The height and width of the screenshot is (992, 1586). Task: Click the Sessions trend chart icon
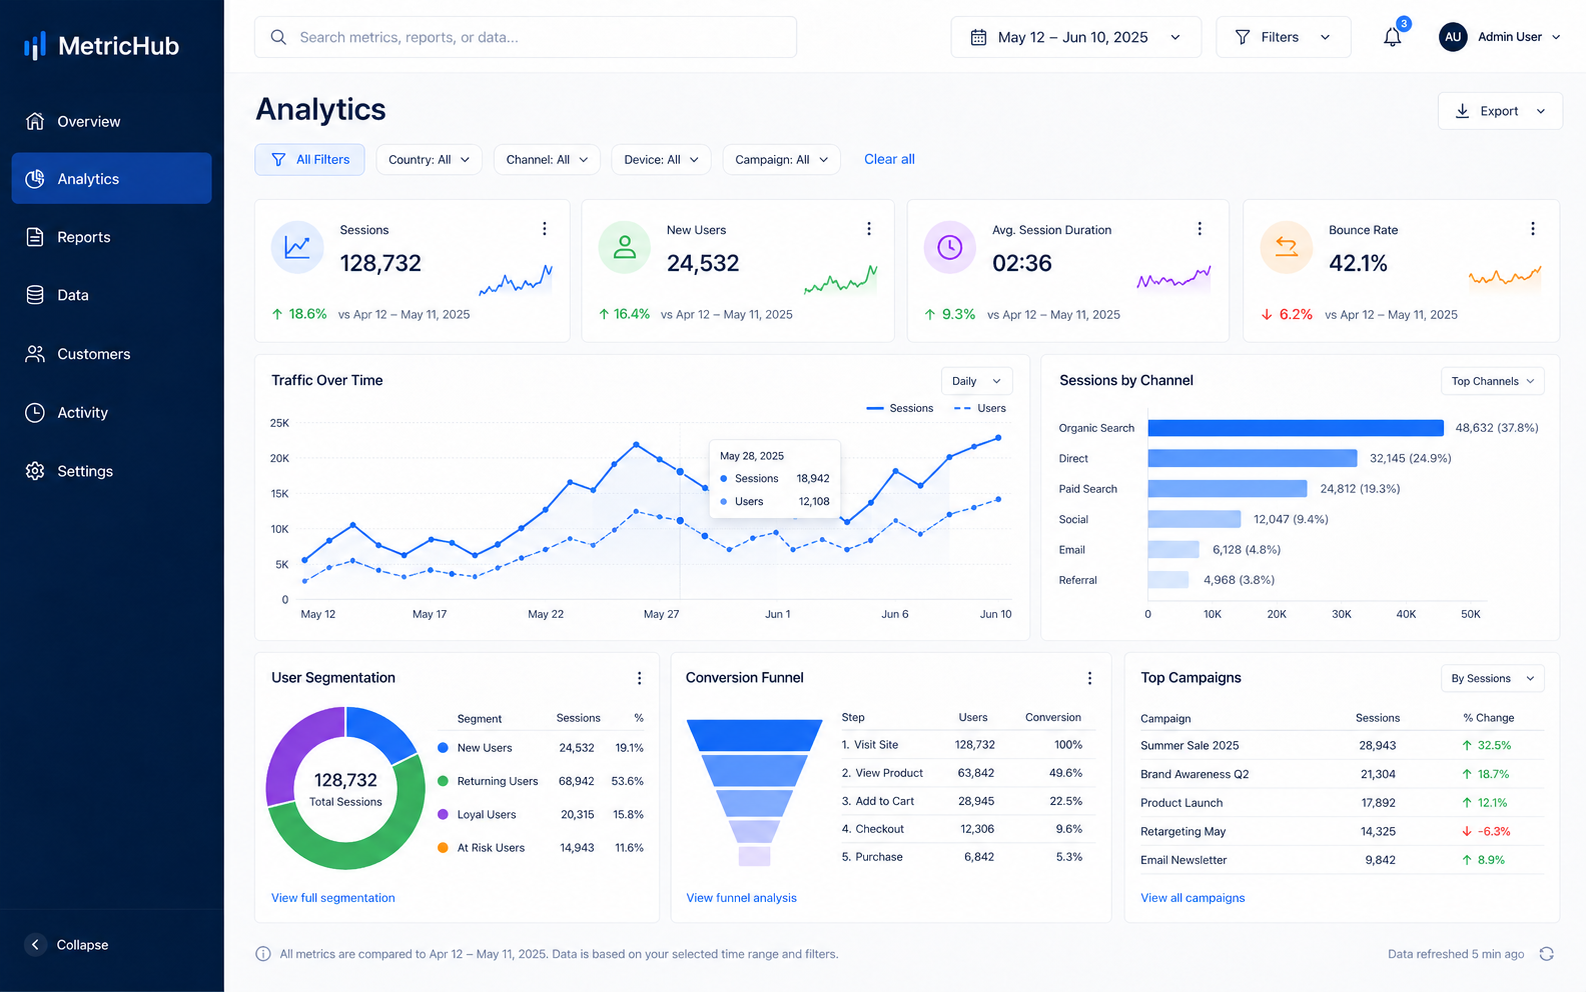pos(297,247)
